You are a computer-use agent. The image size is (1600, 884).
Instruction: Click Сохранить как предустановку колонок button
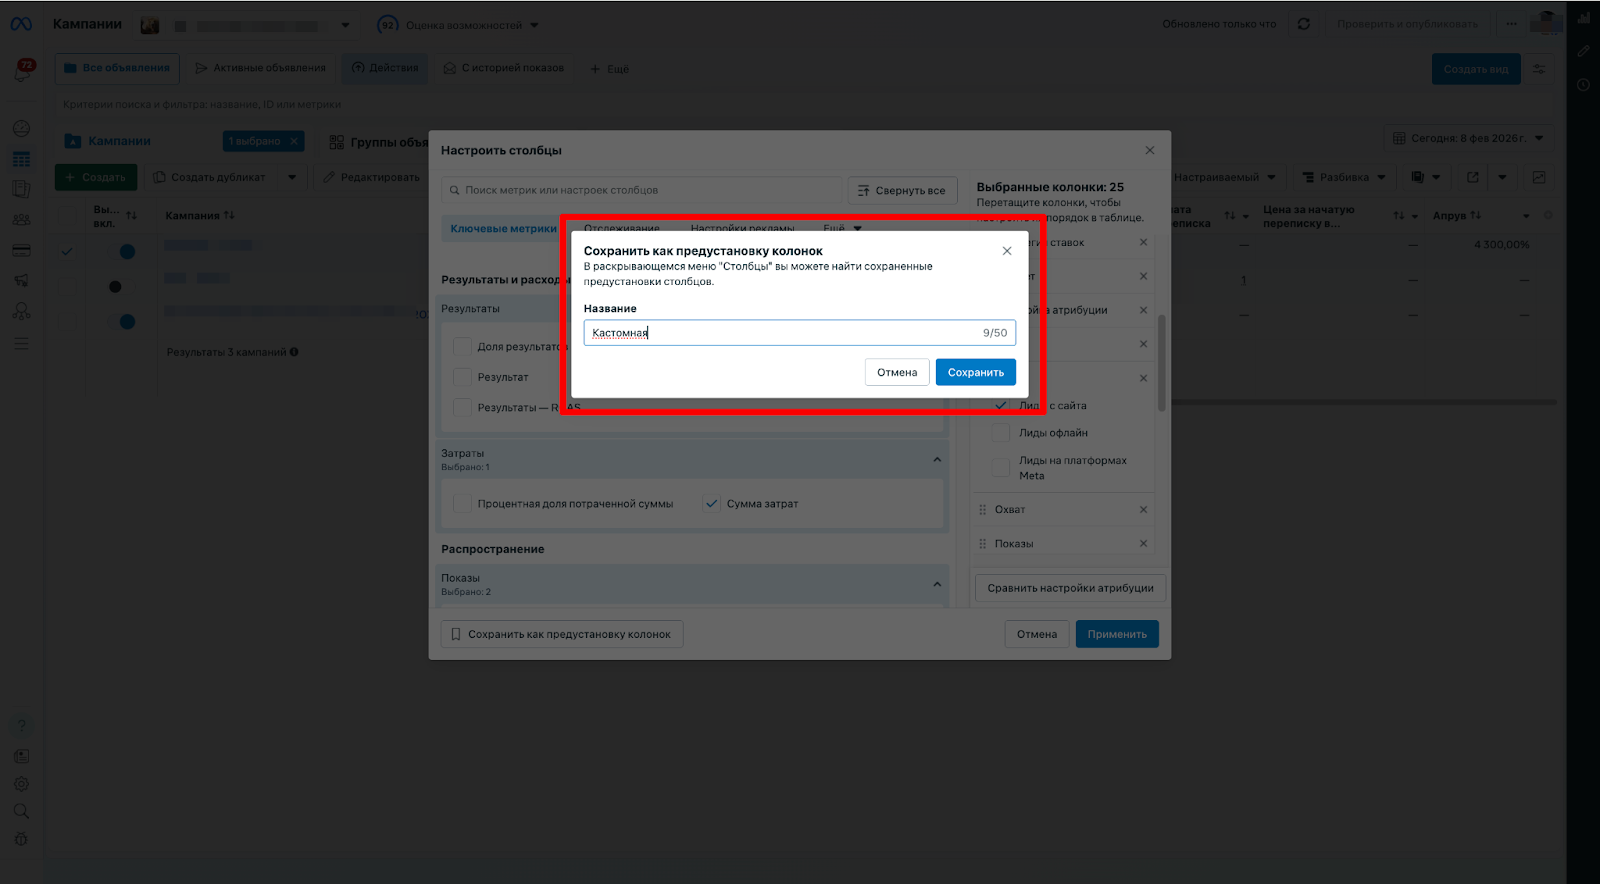tap(562, 634)
